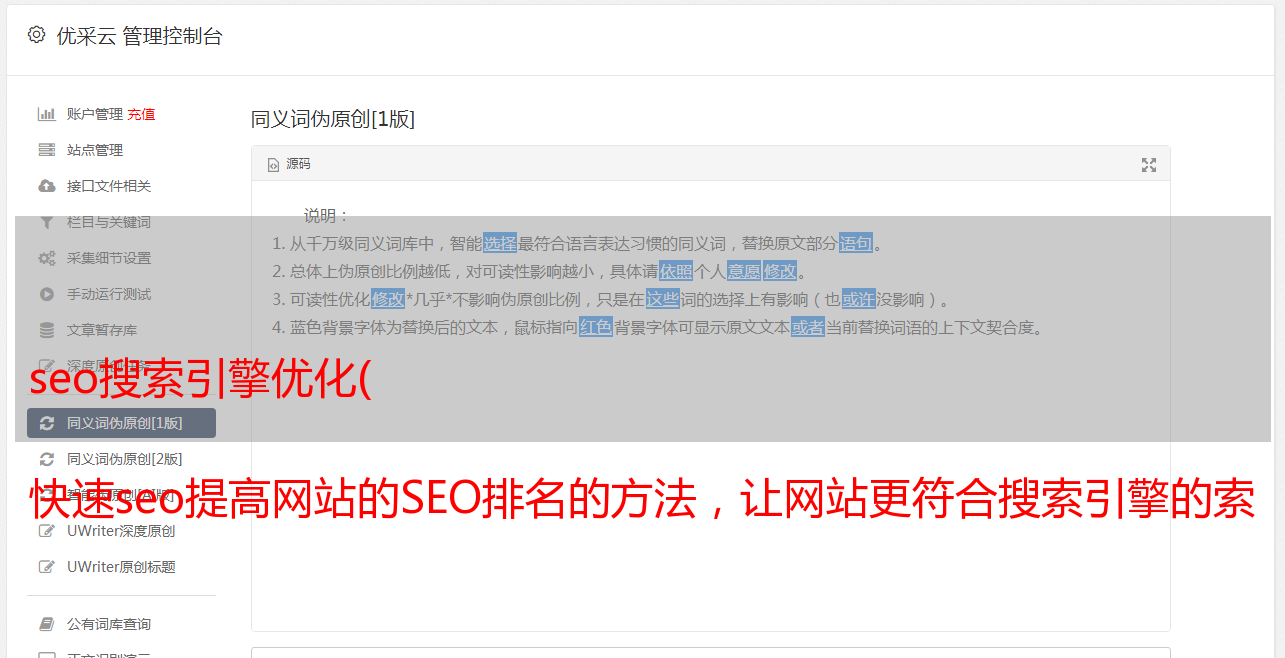Image resolution: width=1285 pixels, height=658 pixels.
Task: Open 账户管理 bar chart icon
Action: pos(46,114)
